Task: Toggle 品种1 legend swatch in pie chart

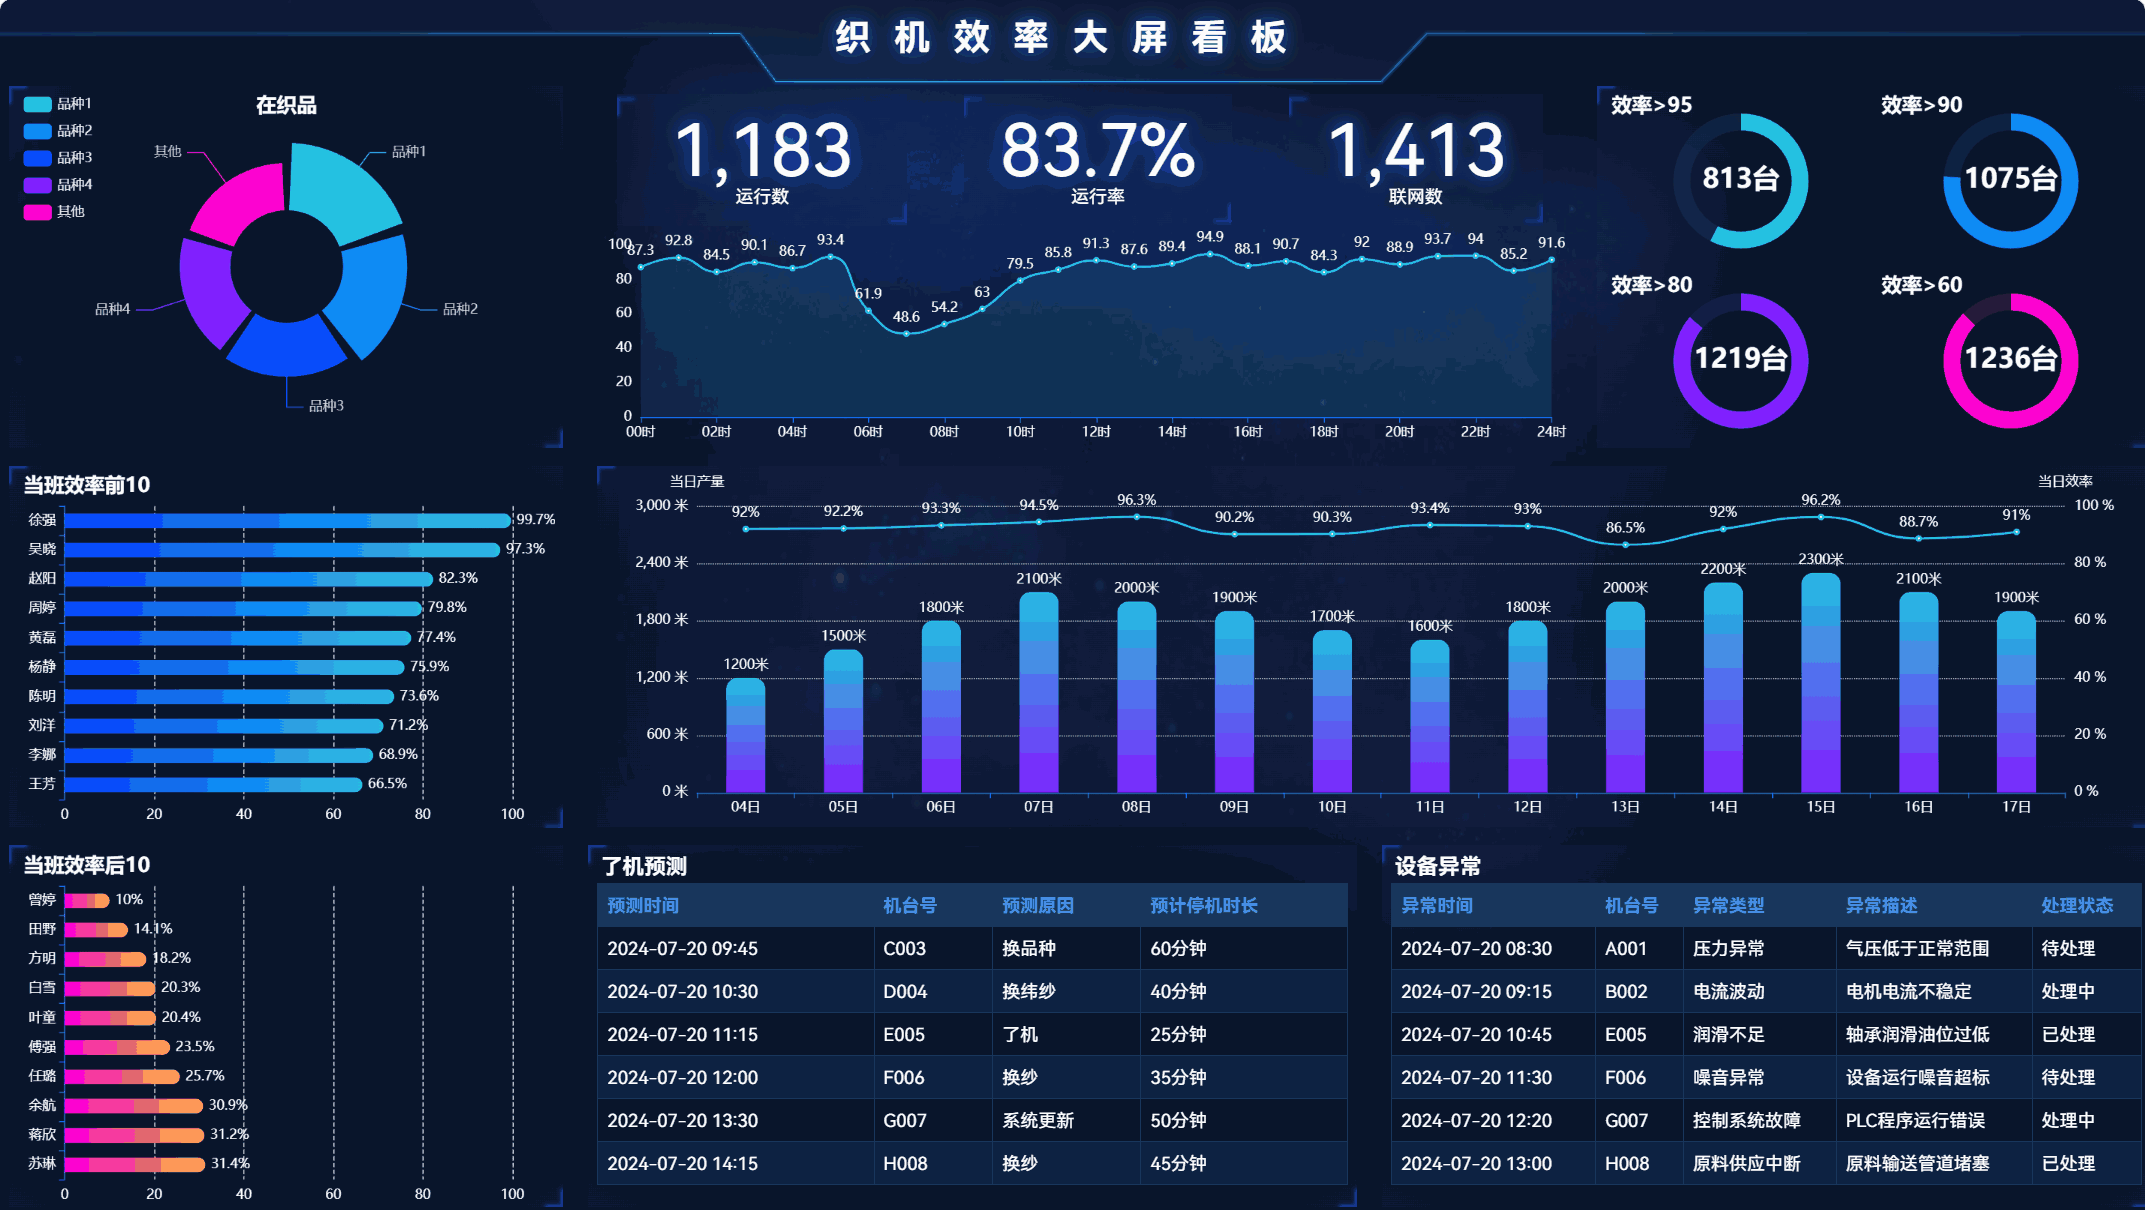Action: pos(38,104)
